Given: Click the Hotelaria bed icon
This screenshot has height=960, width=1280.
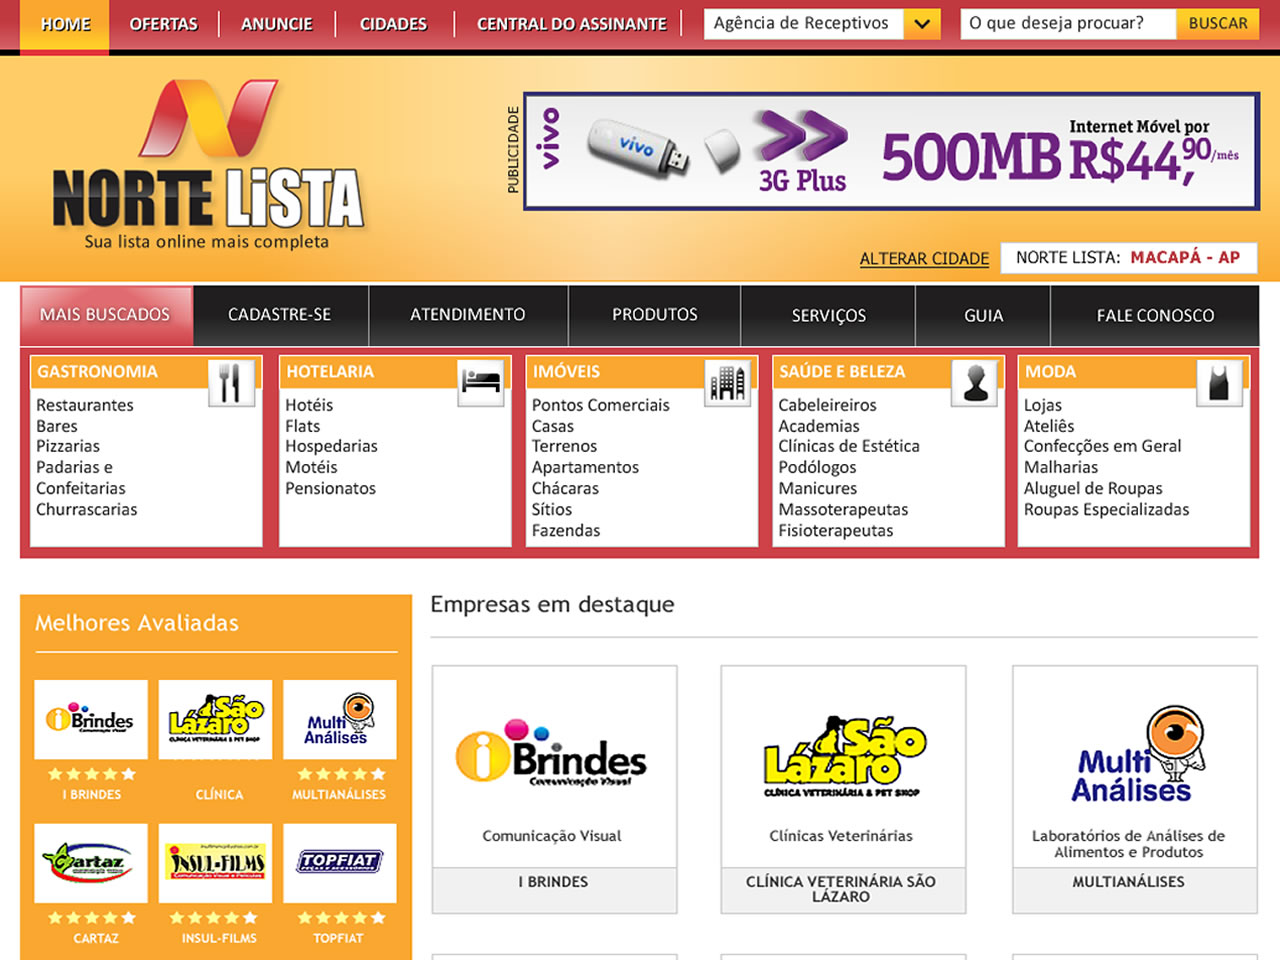Looking at the screenshot, I should click(481, 382).
